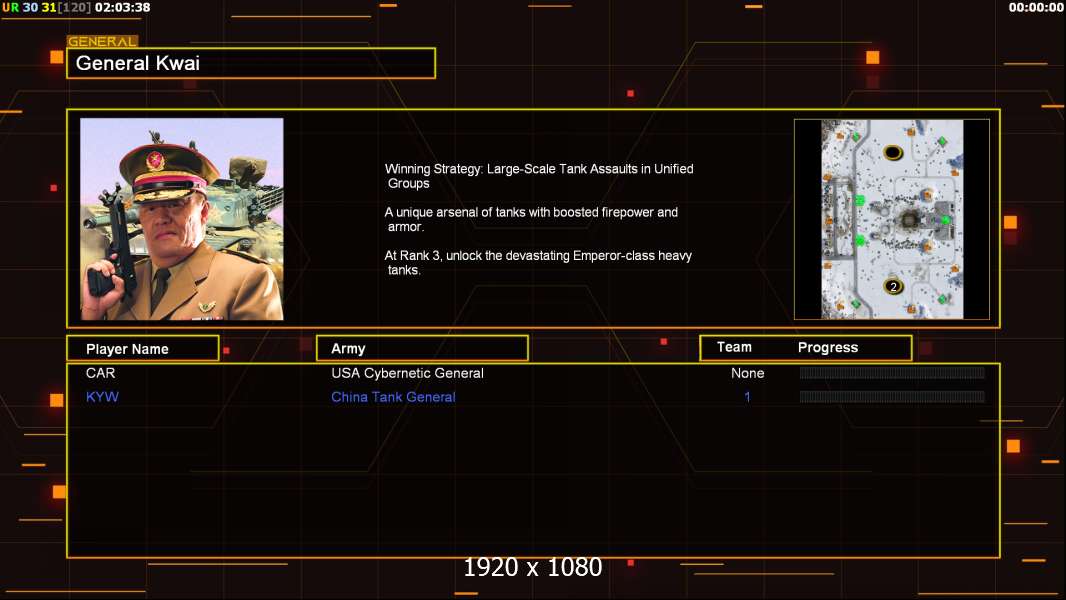Click KYW's loading progress bar

892,396
